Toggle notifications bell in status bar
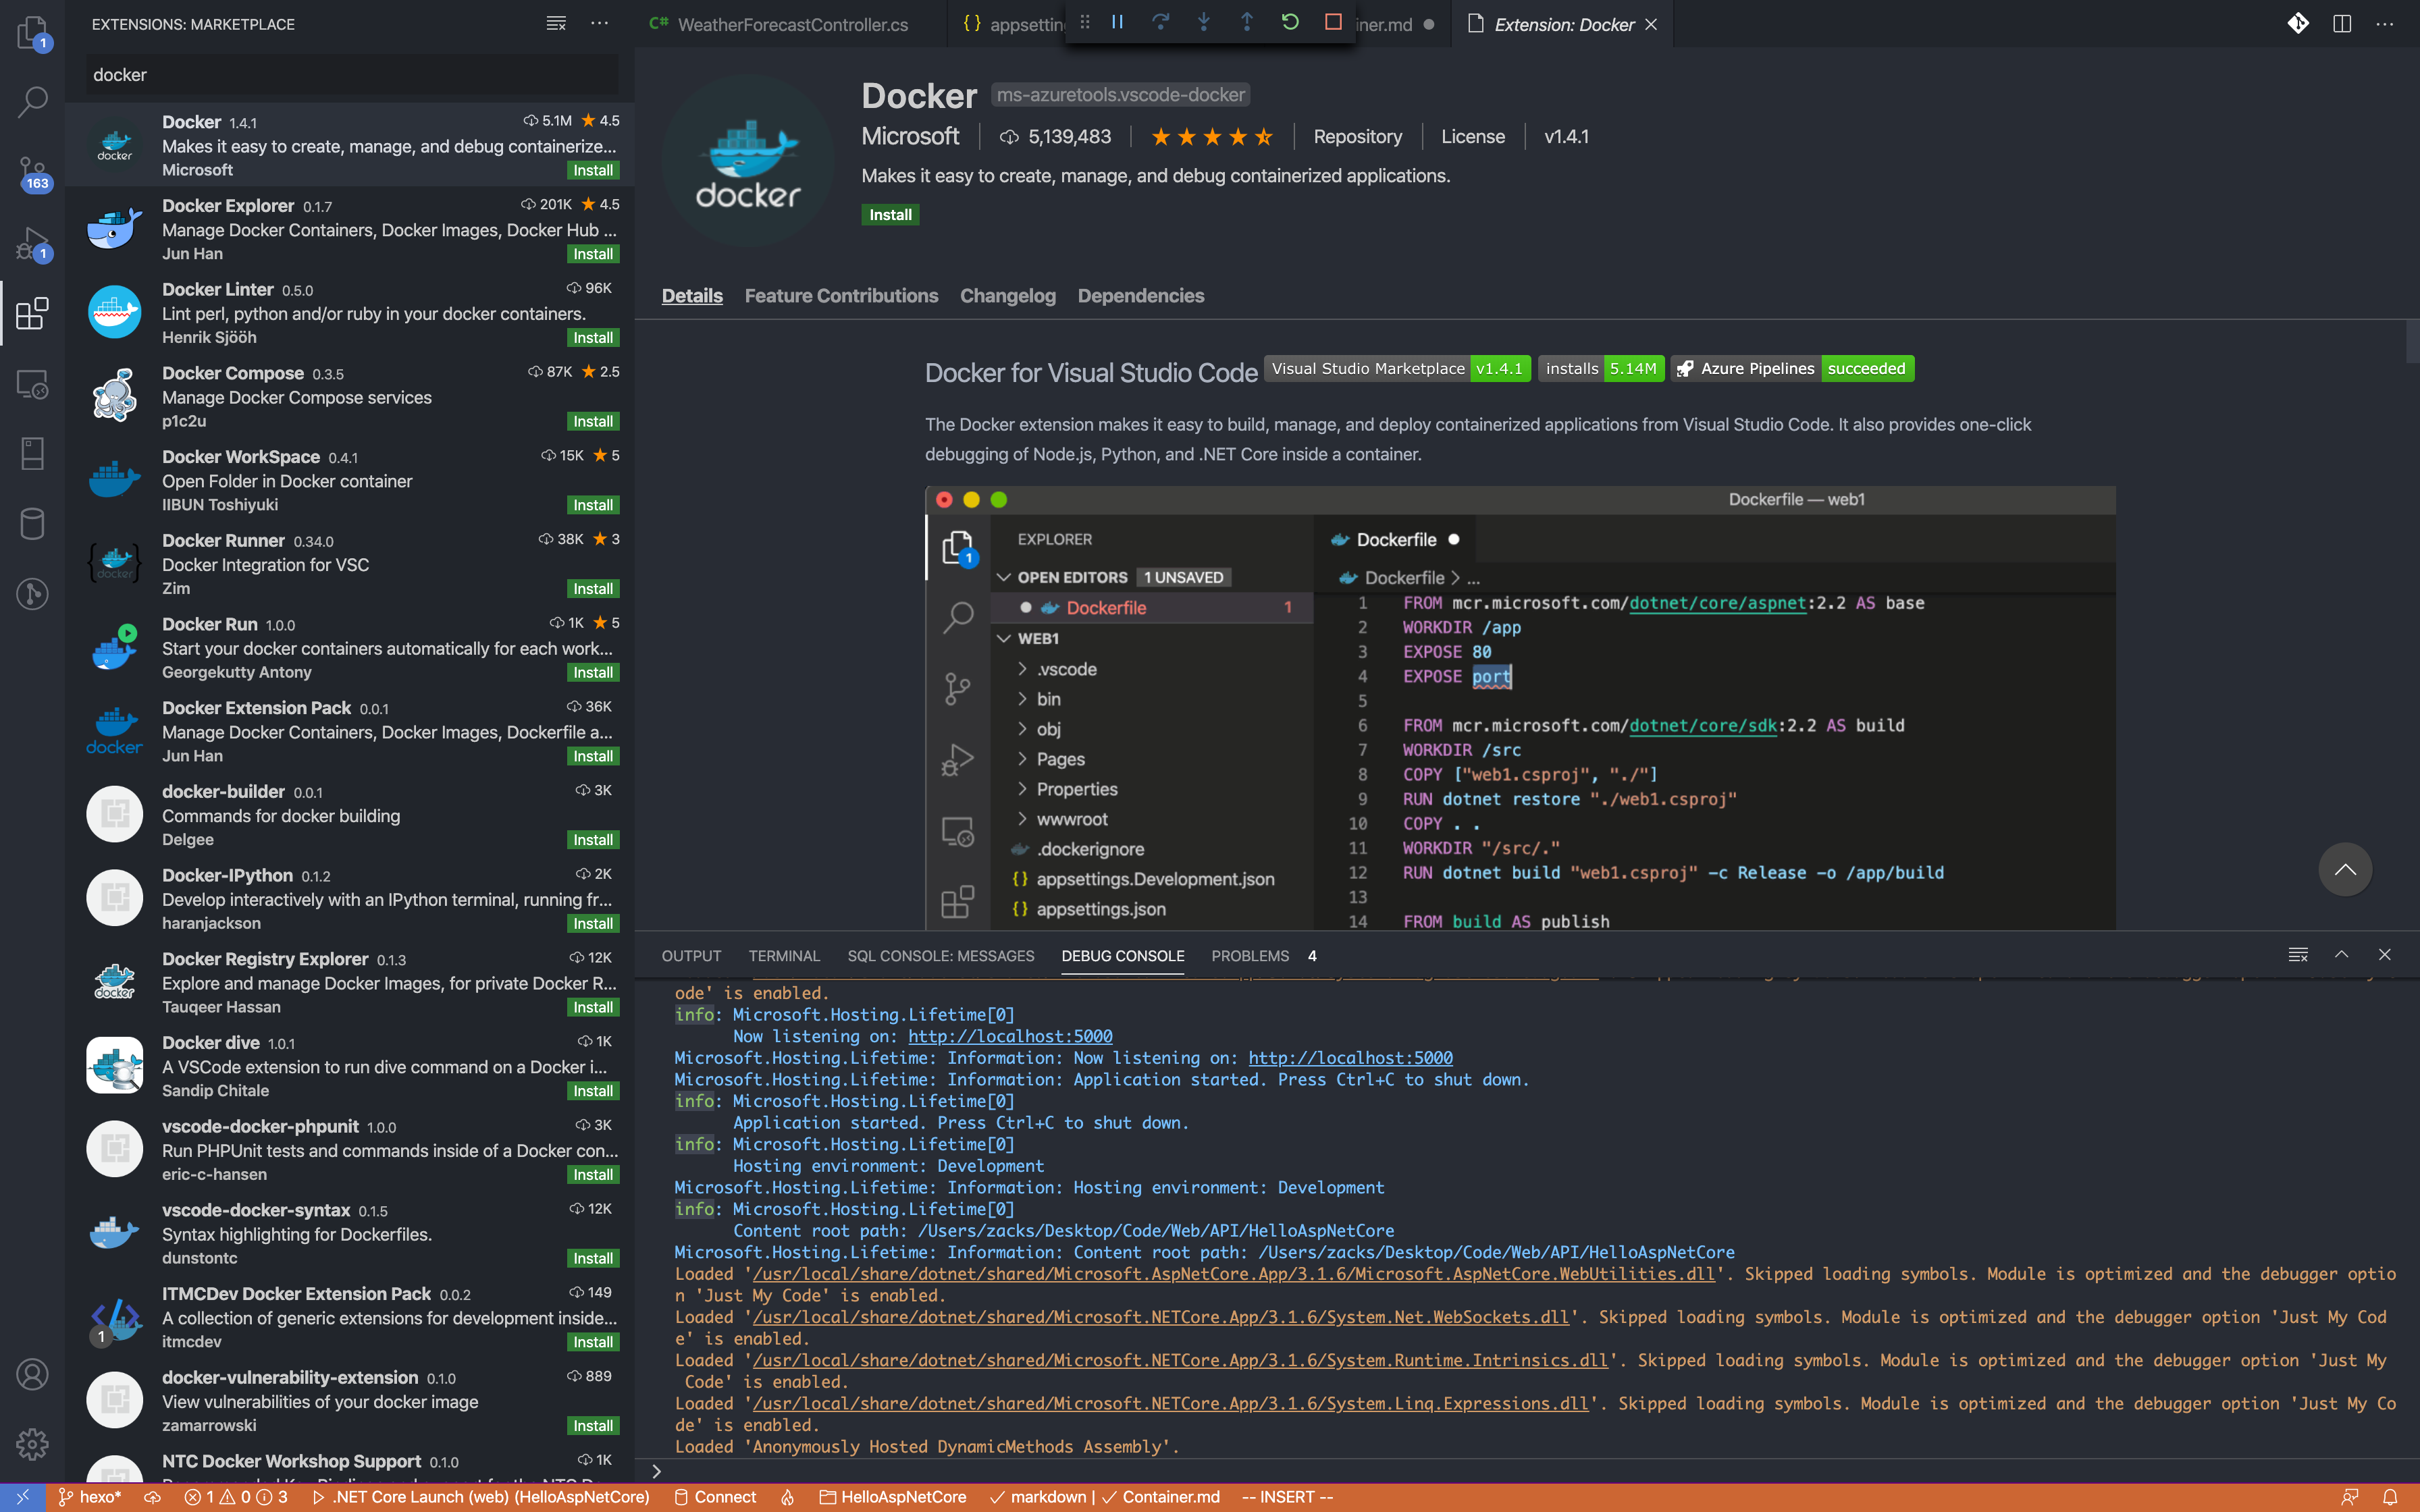 point(2390,1497)
